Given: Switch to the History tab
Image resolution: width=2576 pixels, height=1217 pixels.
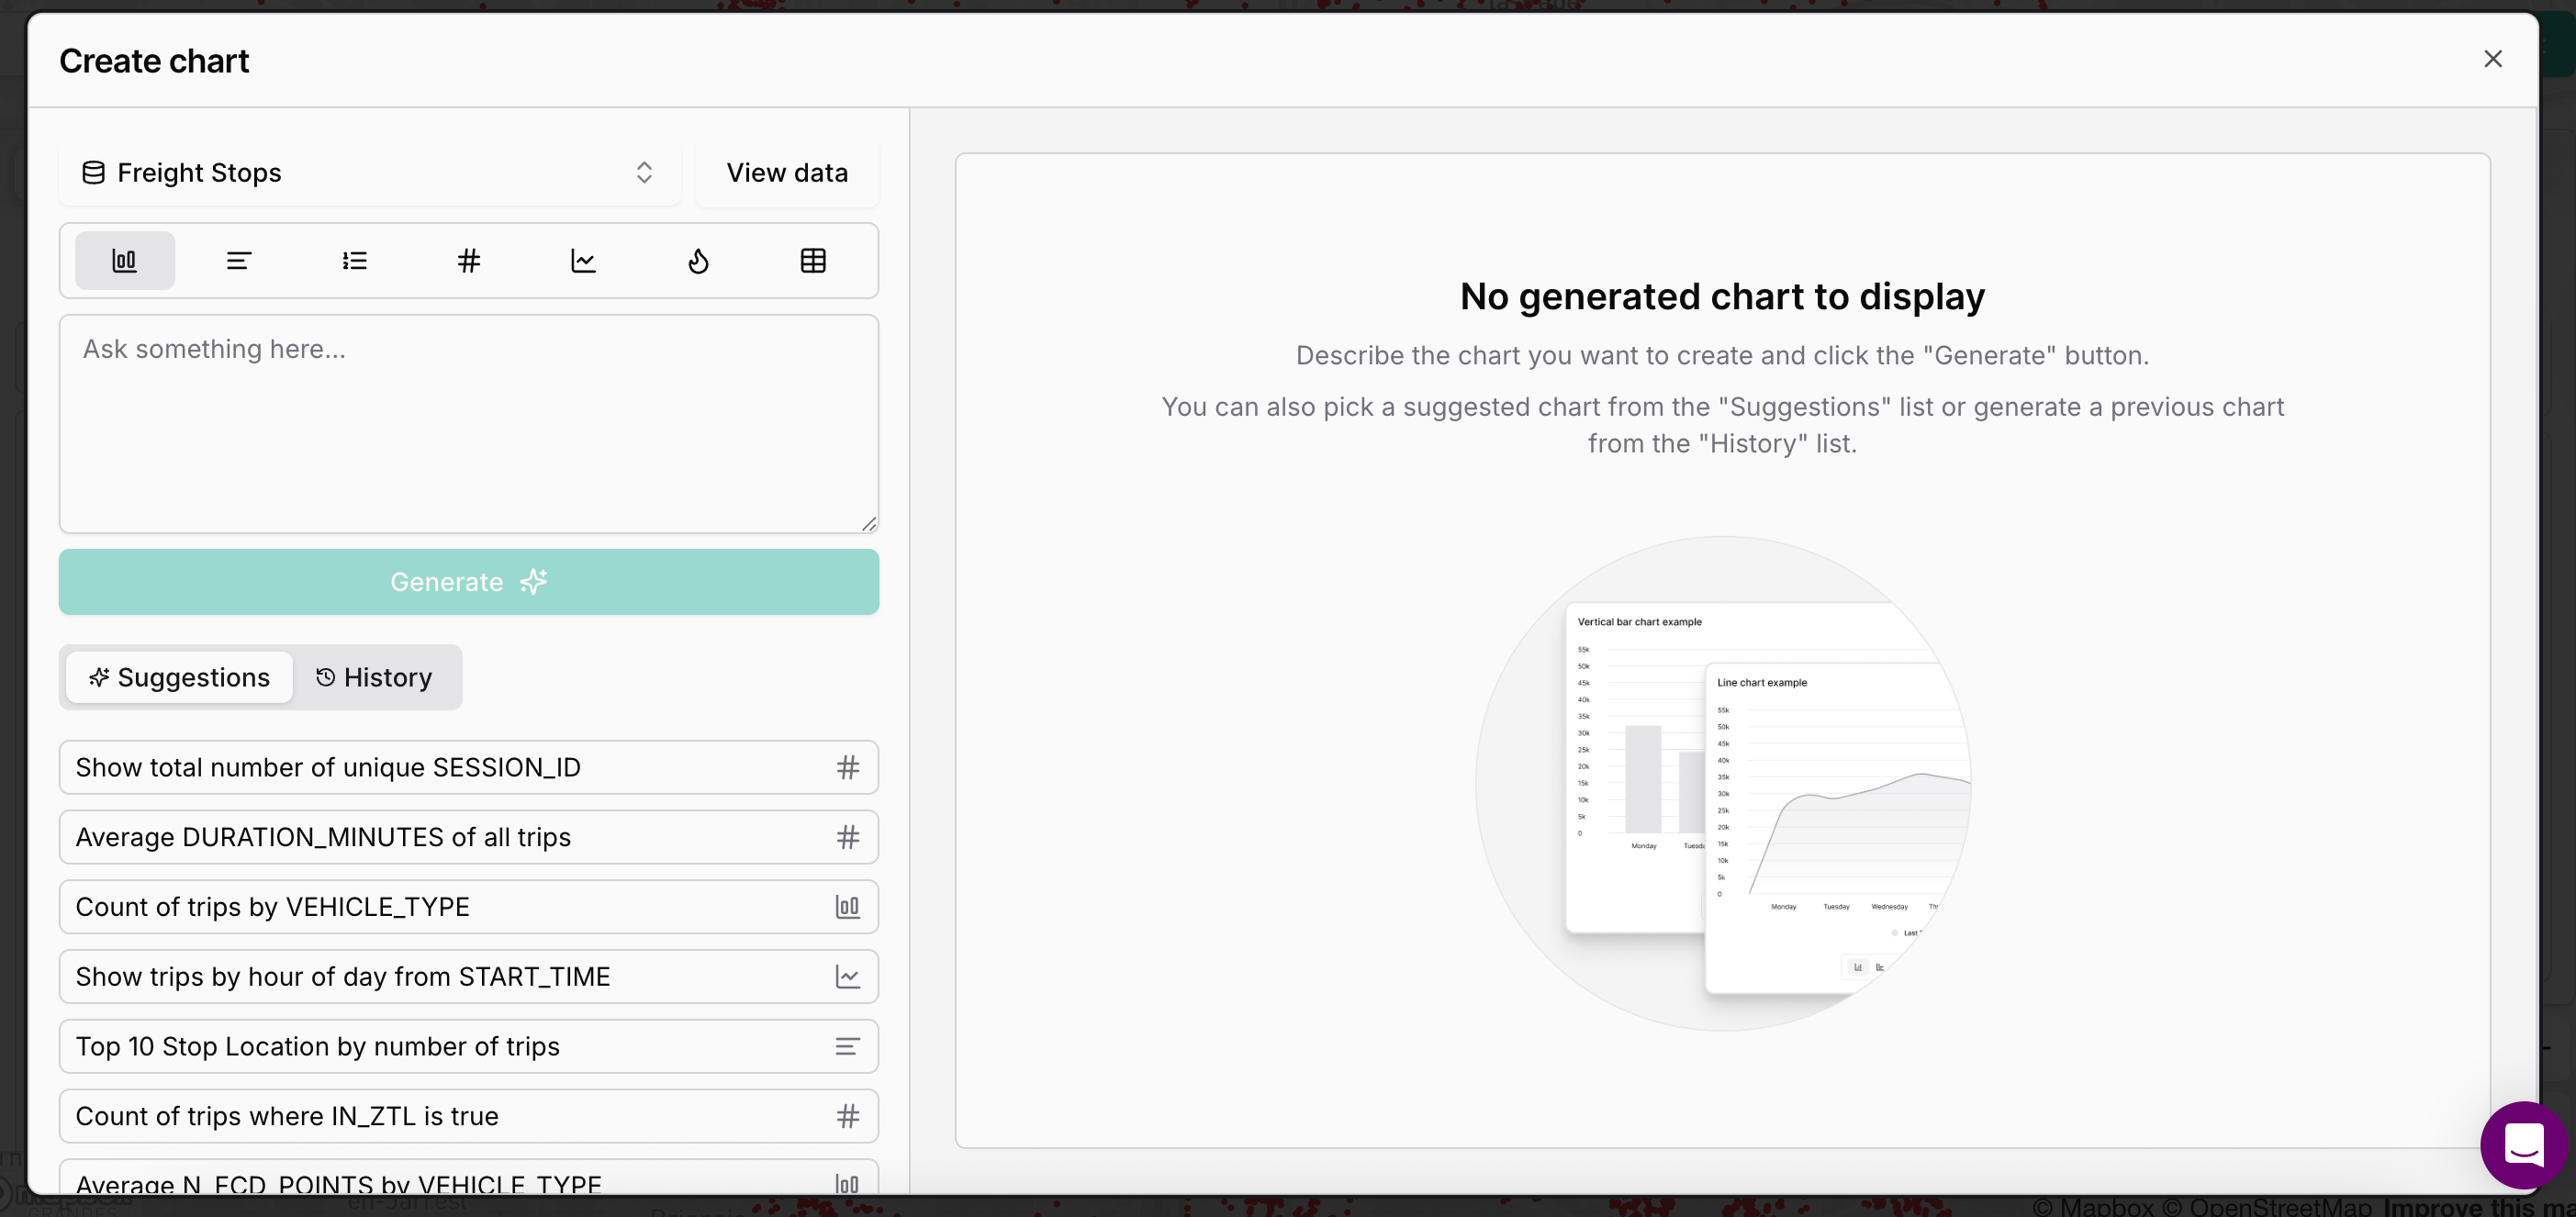Looking at the screenshot, I should point(375,677).
